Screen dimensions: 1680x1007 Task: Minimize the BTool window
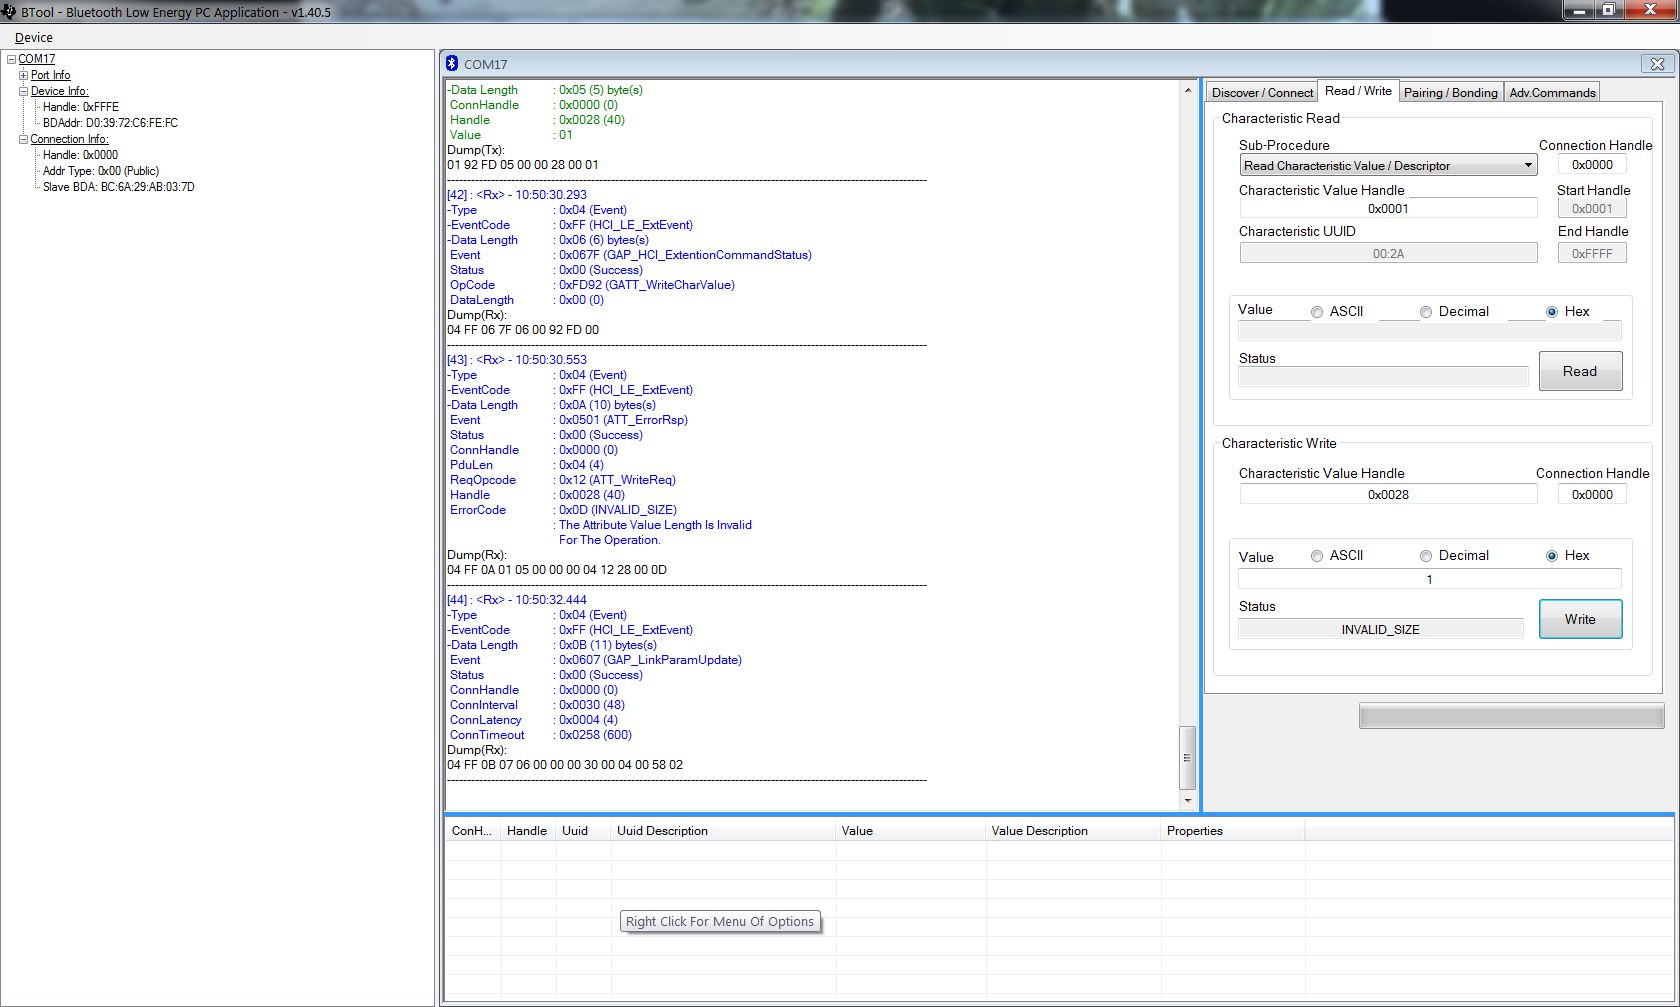(1579, 10)
